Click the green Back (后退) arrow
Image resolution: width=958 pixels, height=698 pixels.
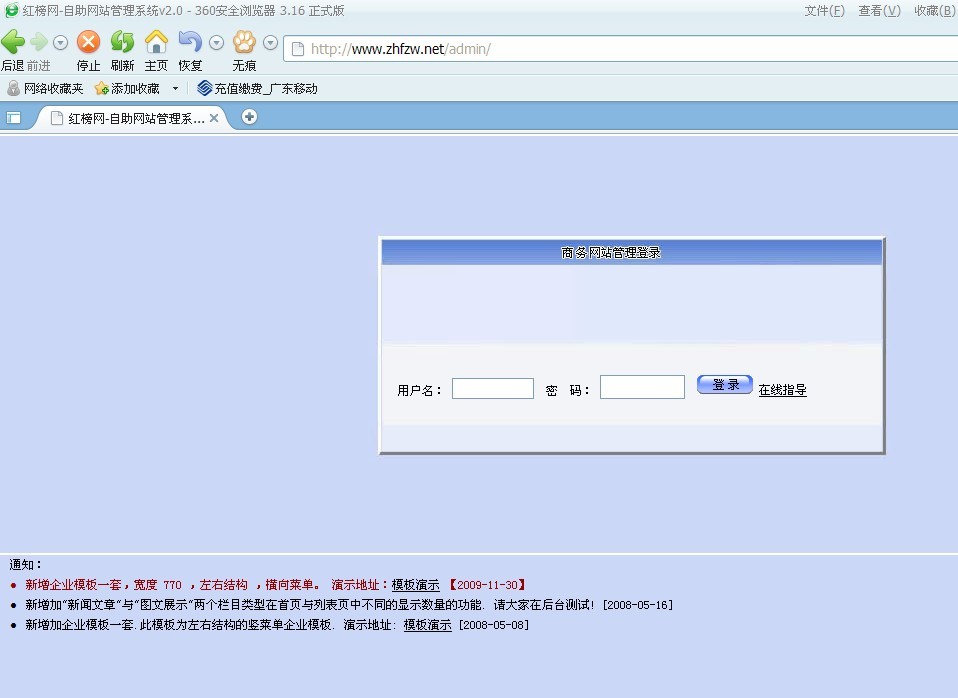click(x=13, y=42)
